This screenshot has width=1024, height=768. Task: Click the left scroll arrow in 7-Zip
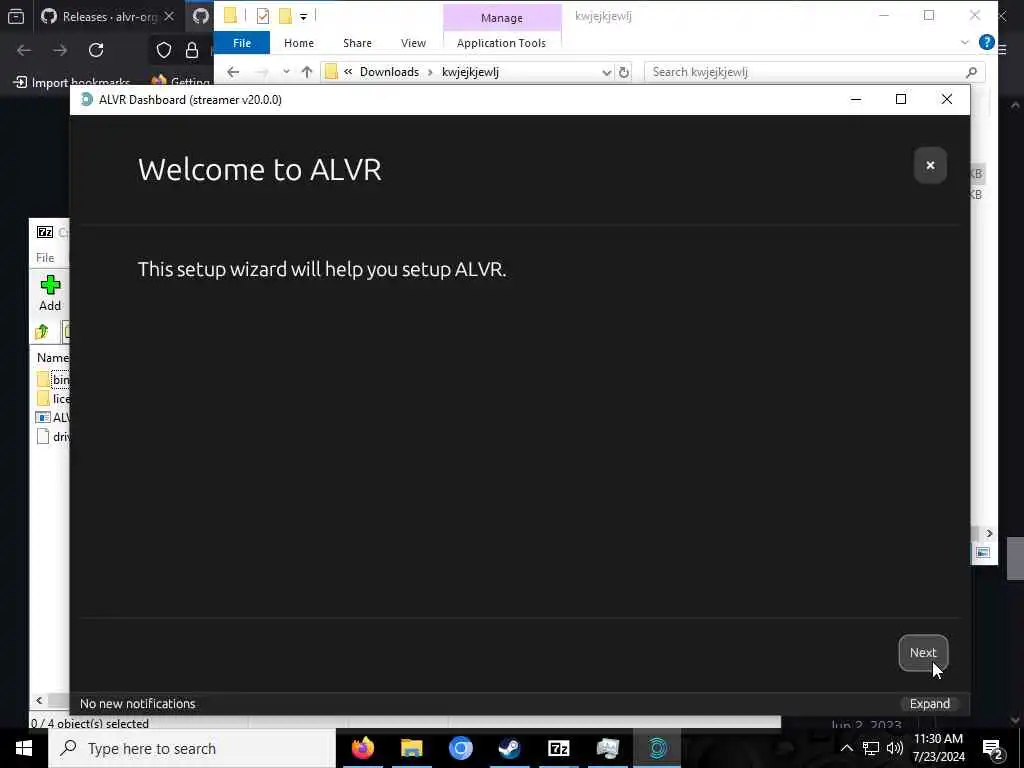pyautogui.click(x=39, y=701)
